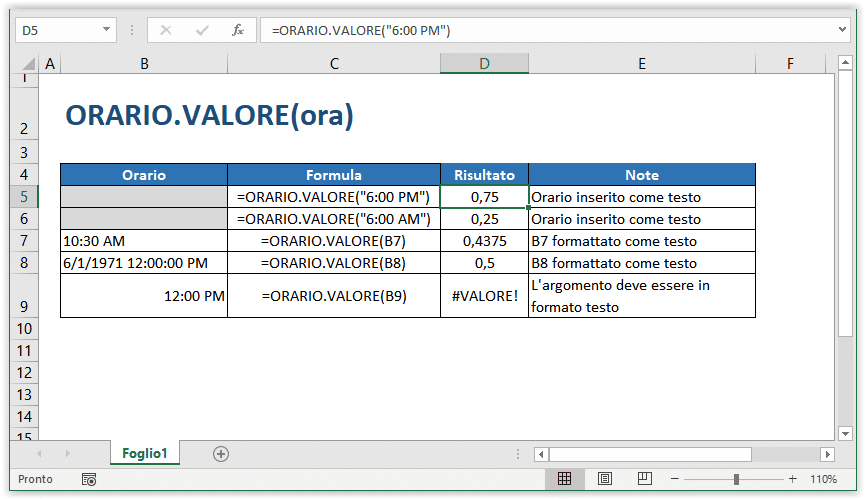Click the vertical scrollbar down arrow

[845, 433]
